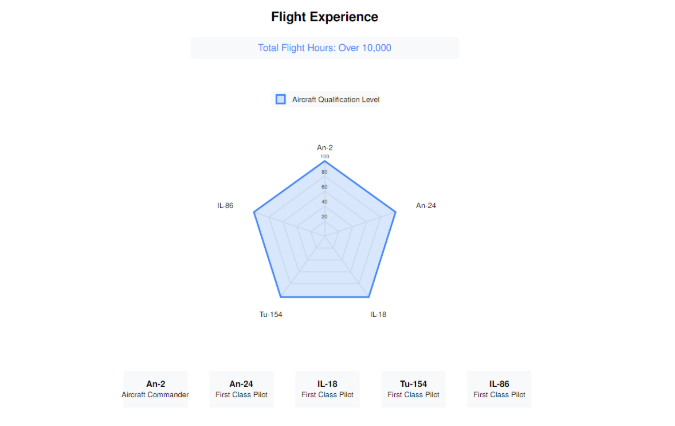This screenshot has height=426, width=675.
Task: Select the IL-18 First Class Pilot card
Action: [x=327, y=389]
